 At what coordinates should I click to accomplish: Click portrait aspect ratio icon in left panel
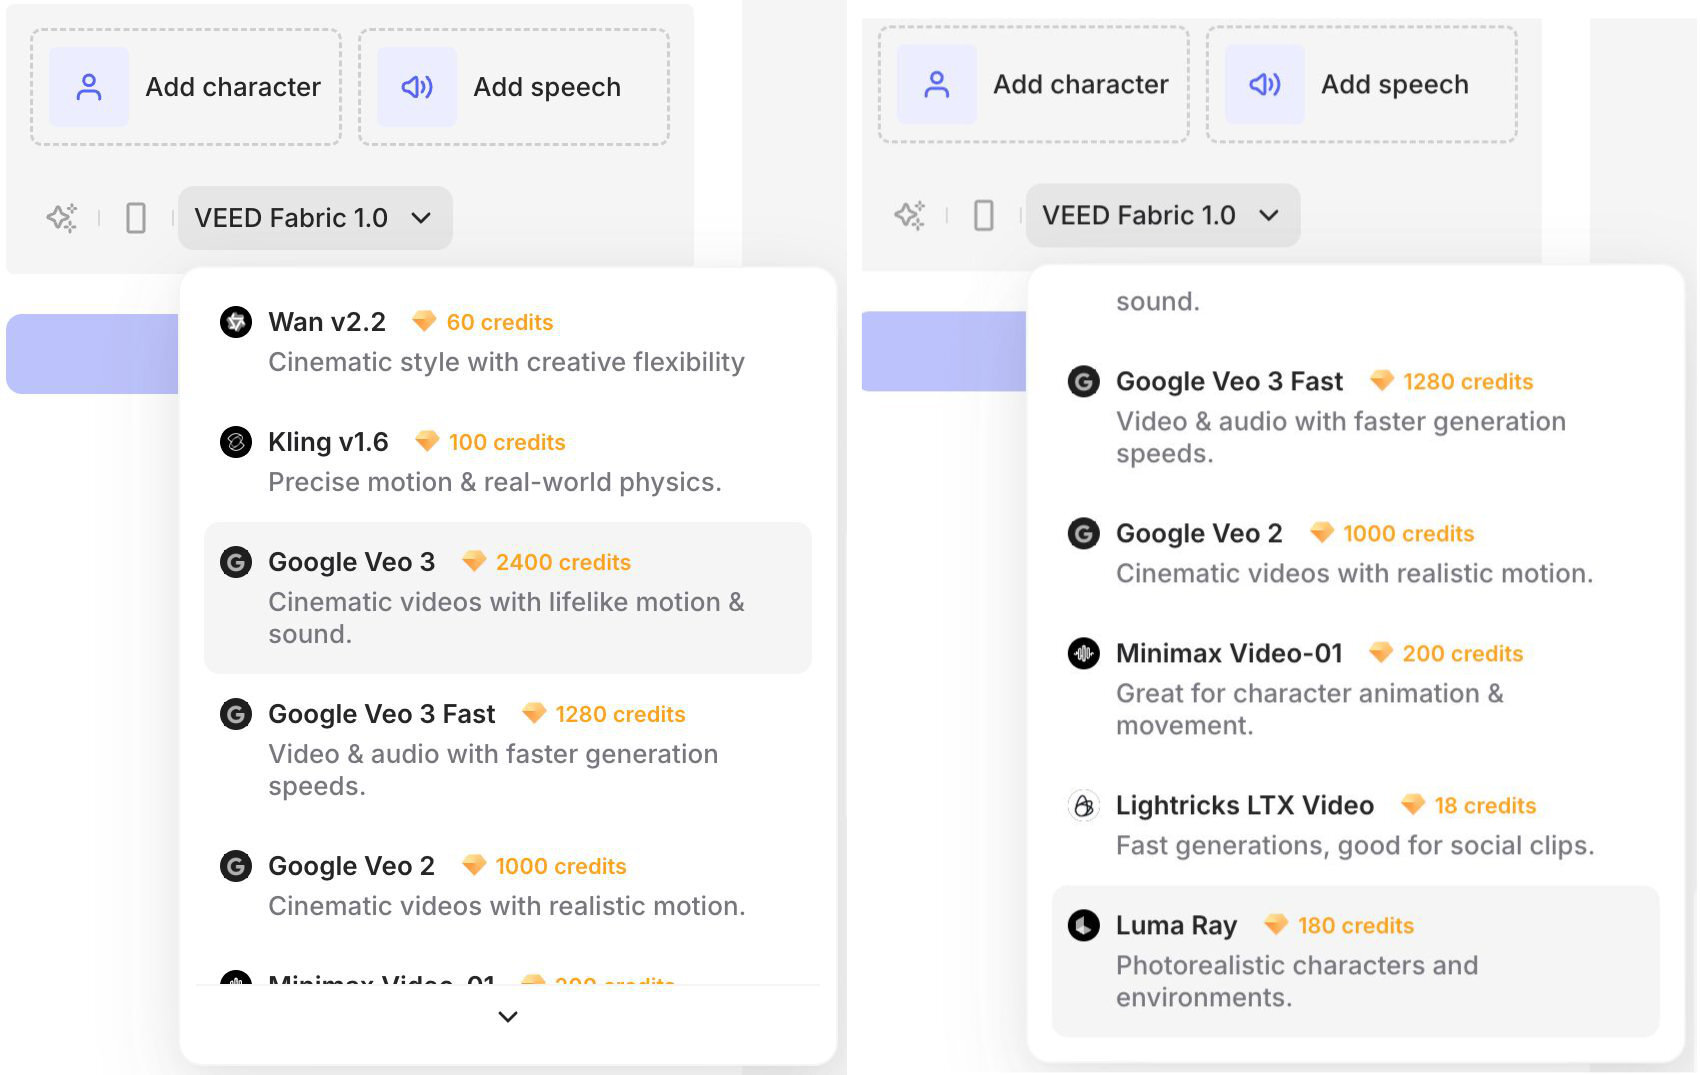click(x=136, y=217)
